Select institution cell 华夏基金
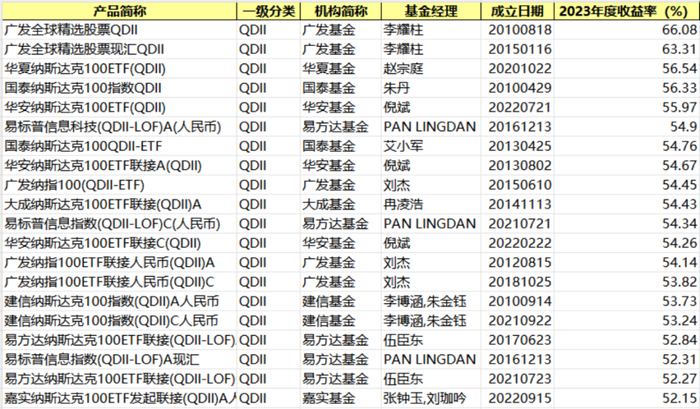 click(x=341, y=69)
